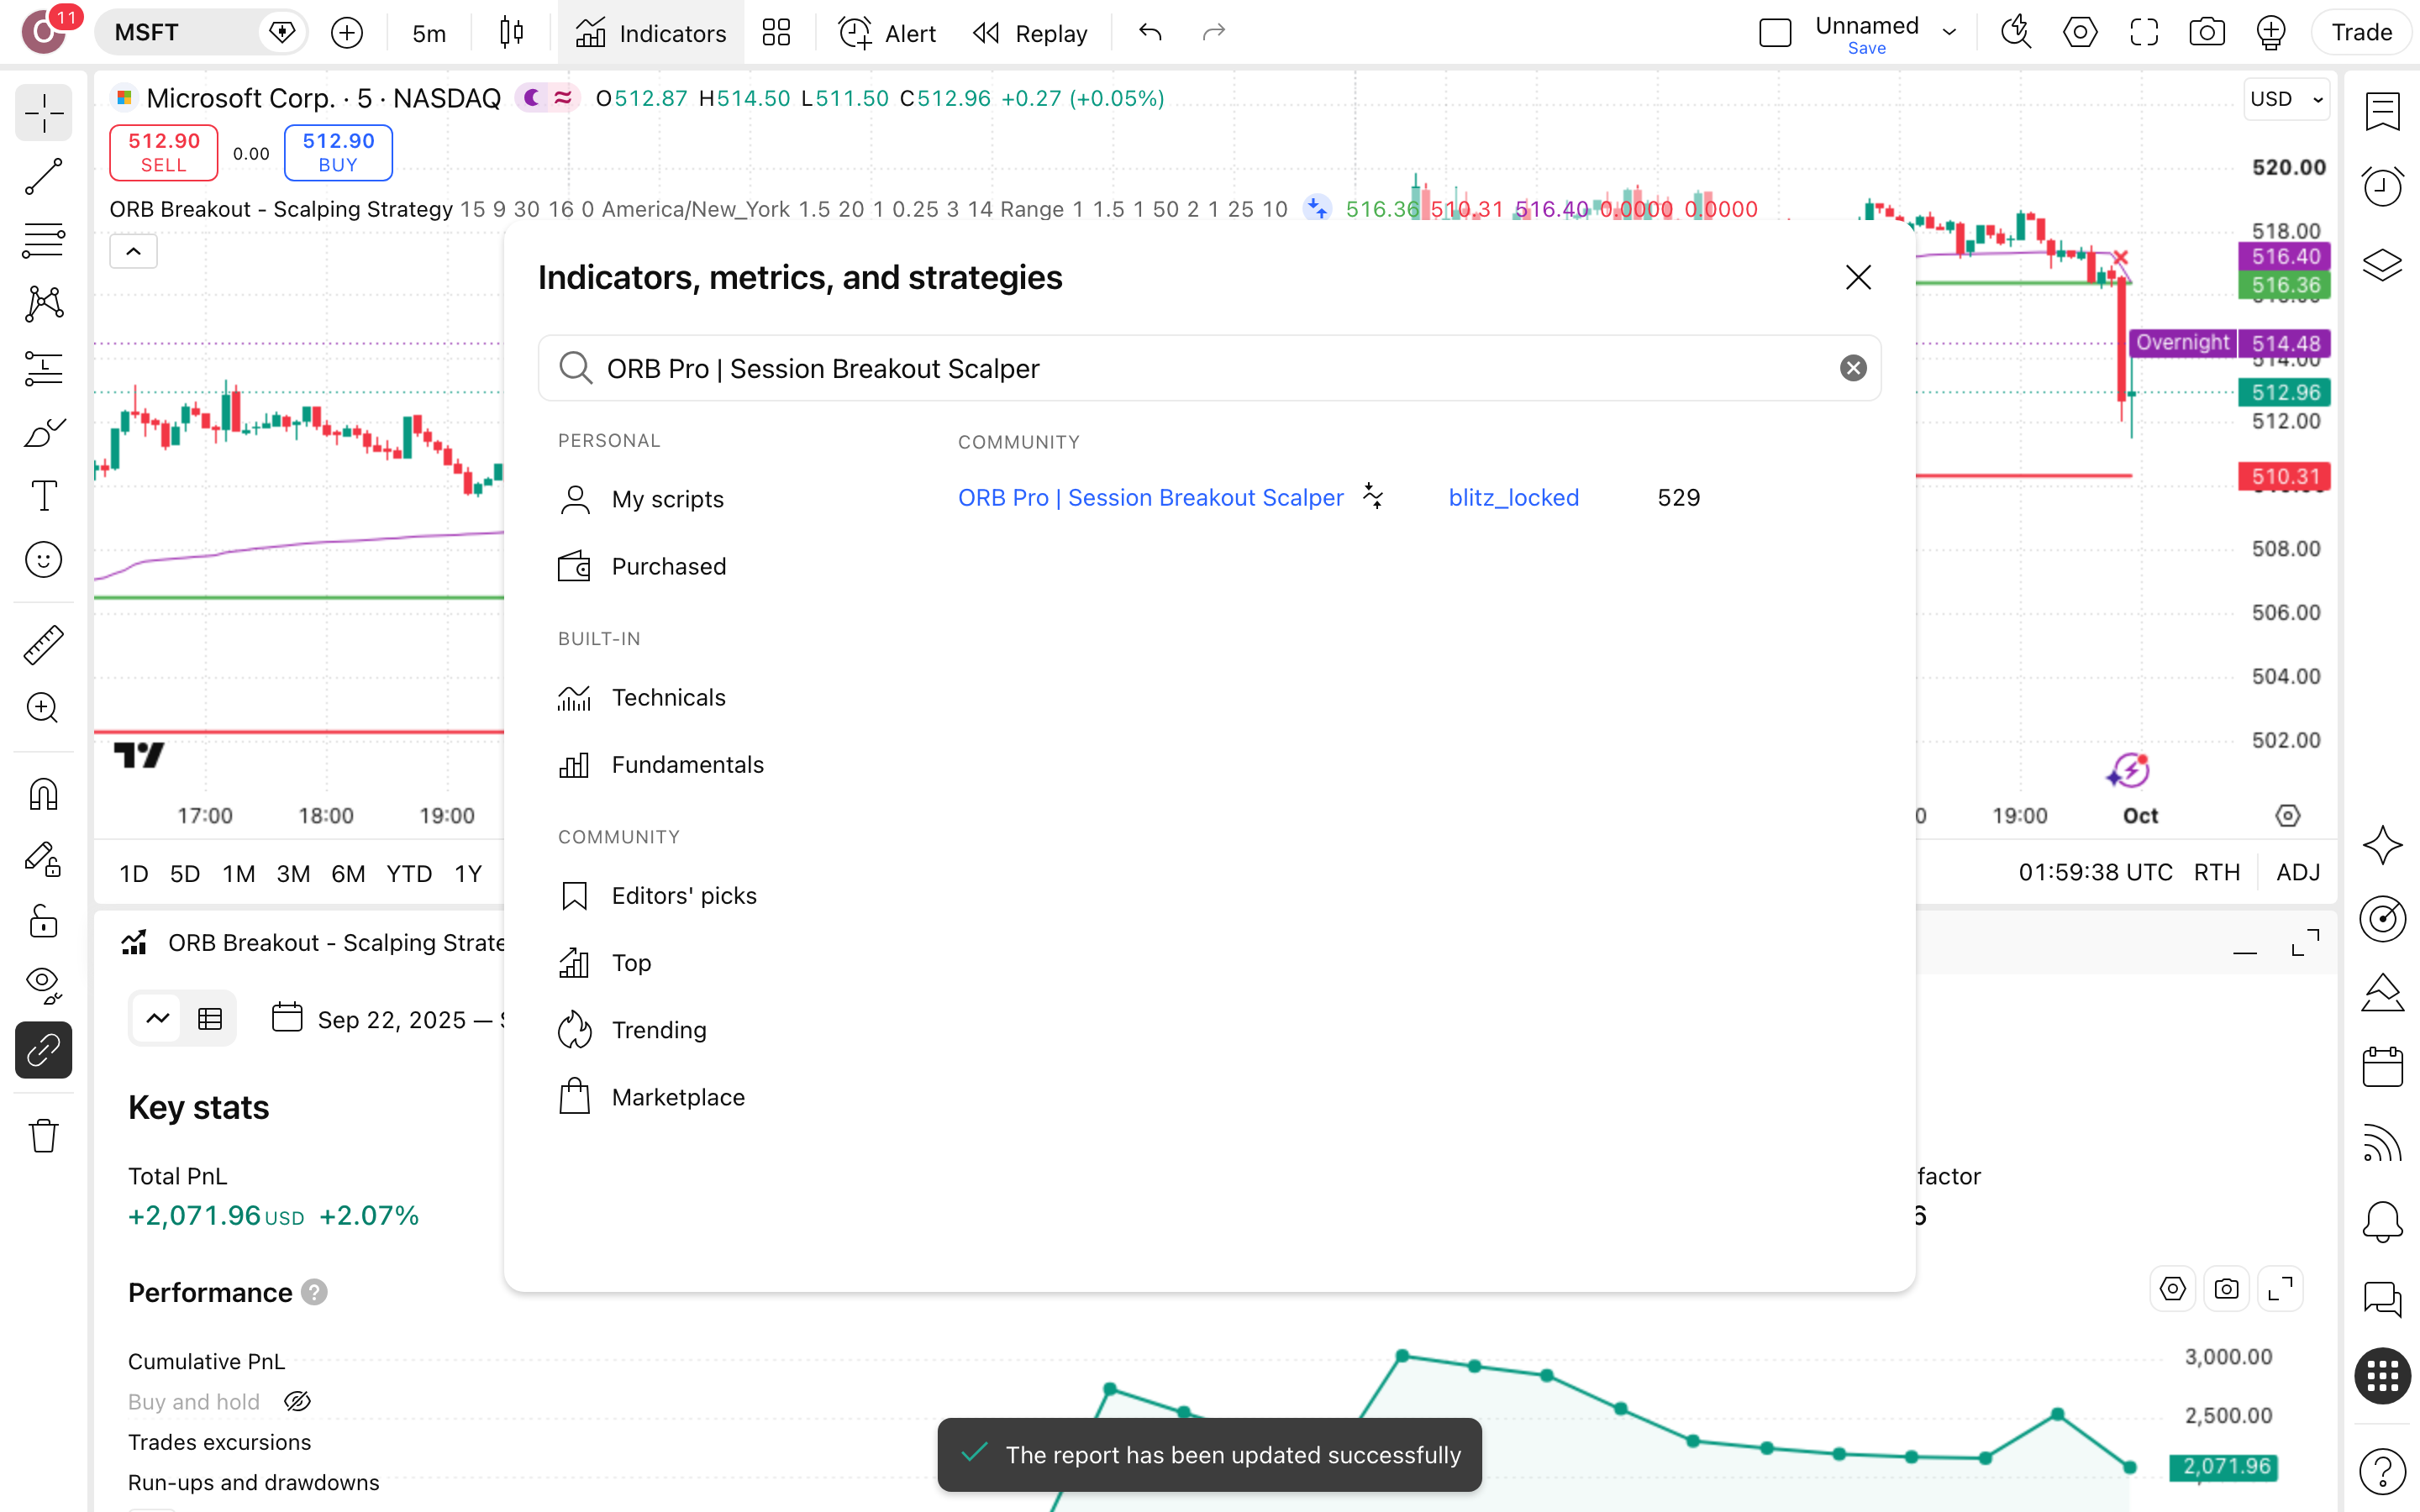
Task: Open ORB Pro Session Breakout Scalper result
Action: click(1150, 498)
